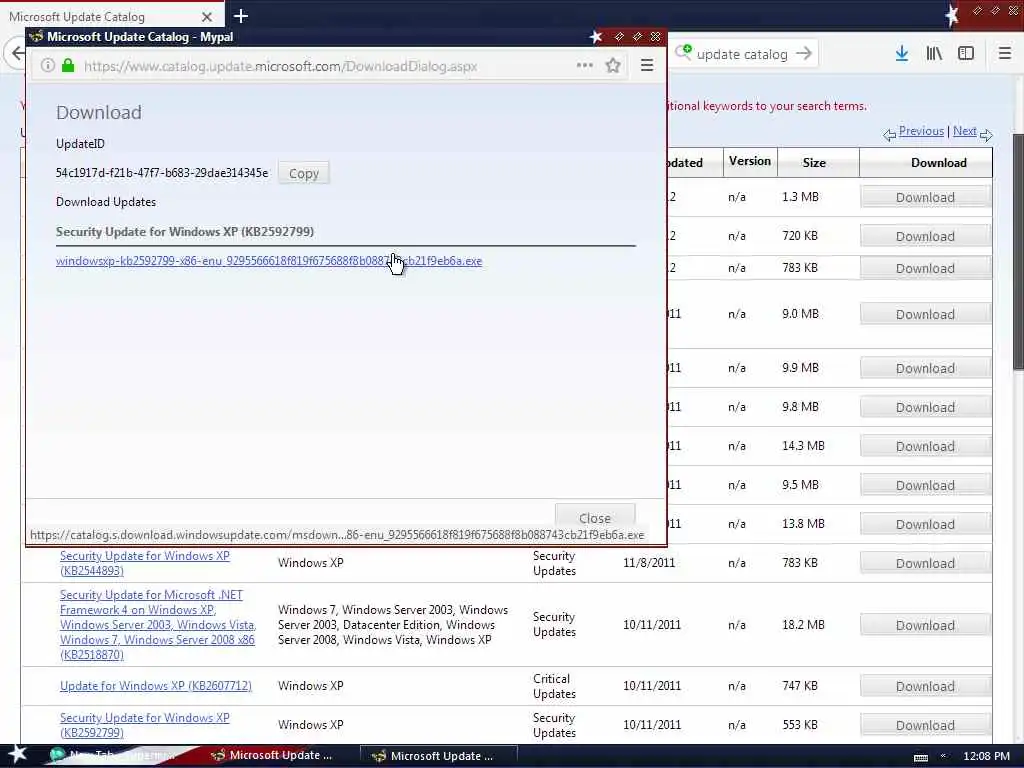Switch to first Microsoft Update taskbar window

273,756
